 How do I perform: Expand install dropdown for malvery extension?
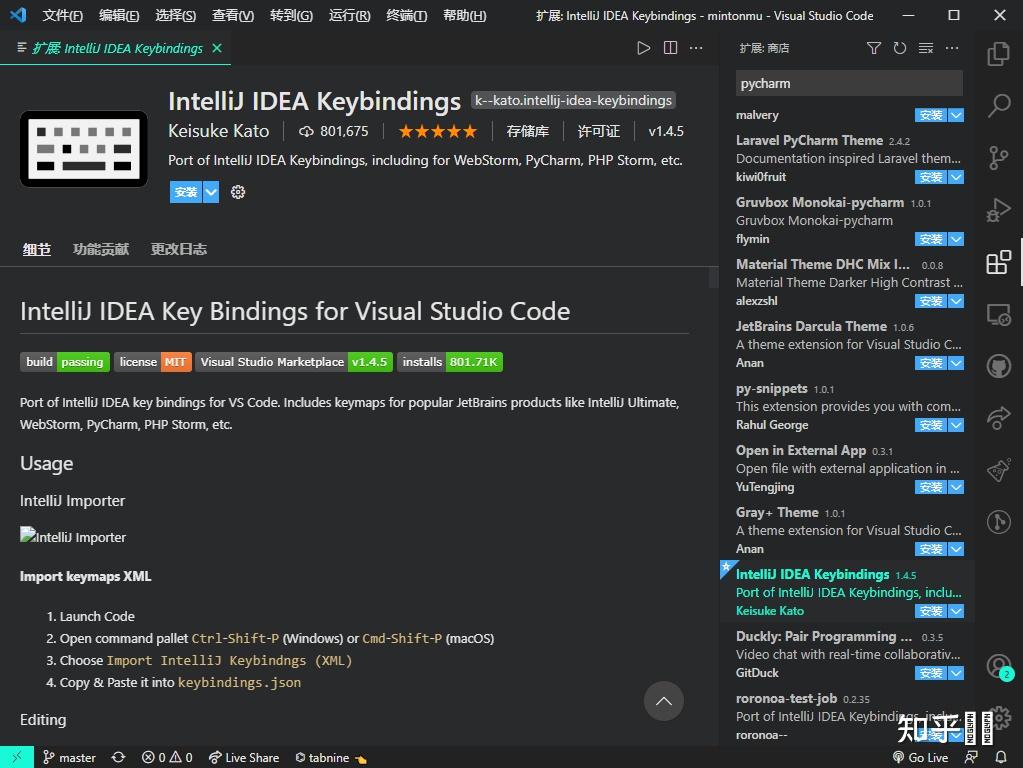[x=956, y=115]
